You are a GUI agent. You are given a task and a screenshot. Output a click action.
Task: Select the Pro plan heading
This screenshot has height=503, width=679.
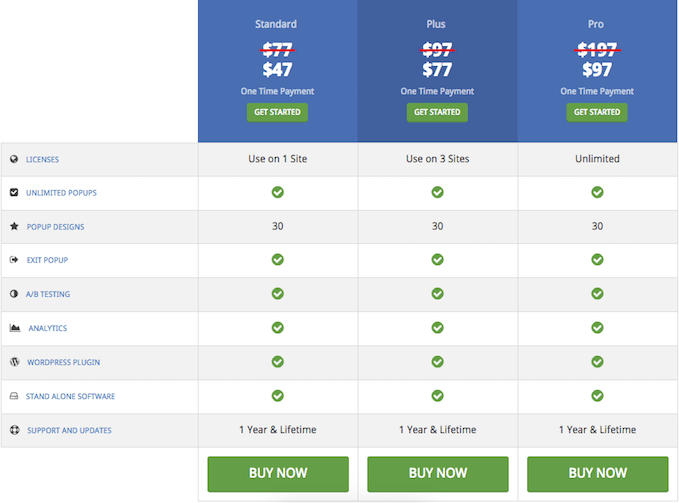click(x=595, y=24)
